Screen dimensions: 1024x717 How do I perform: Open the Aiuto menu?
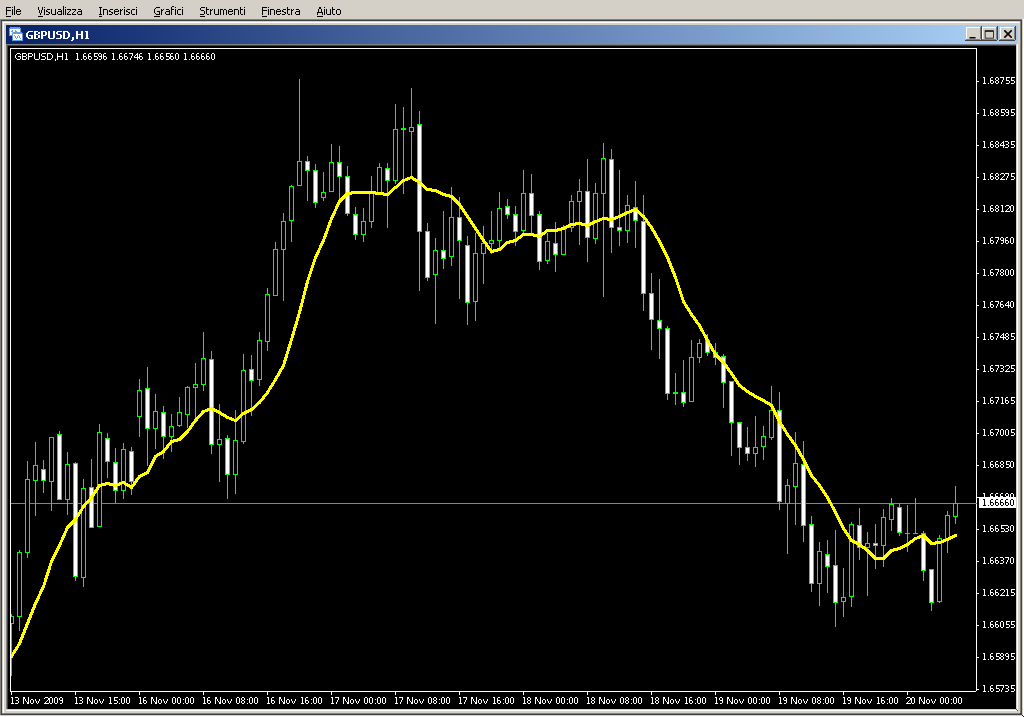[x=328, y=11]
